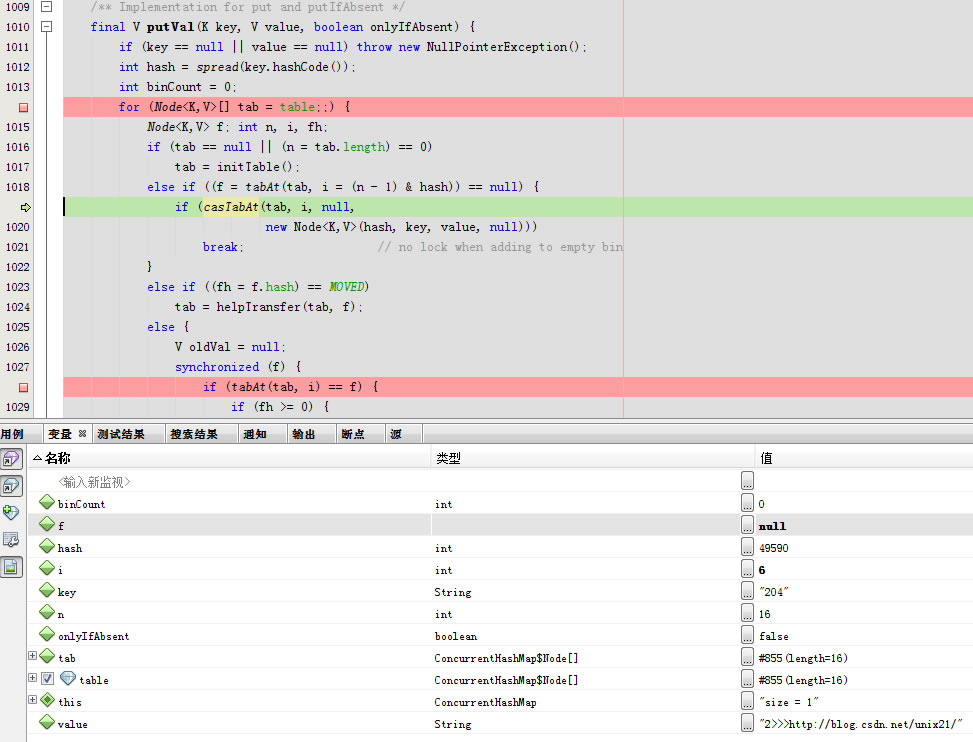Click the green program counter arrow at casTabAt line
Viewport: 973px width, 742px height.
point(25,207)
